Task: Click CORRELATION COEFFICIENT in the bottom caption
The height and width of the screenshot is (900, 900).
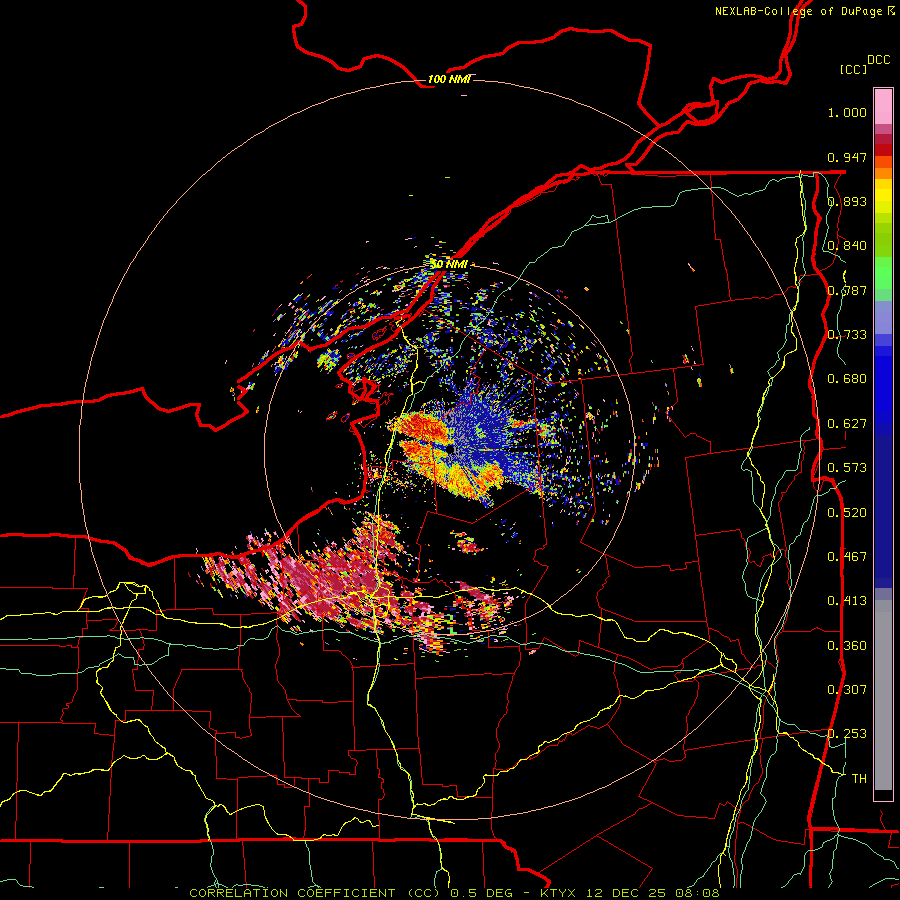Action: point(292,893)
